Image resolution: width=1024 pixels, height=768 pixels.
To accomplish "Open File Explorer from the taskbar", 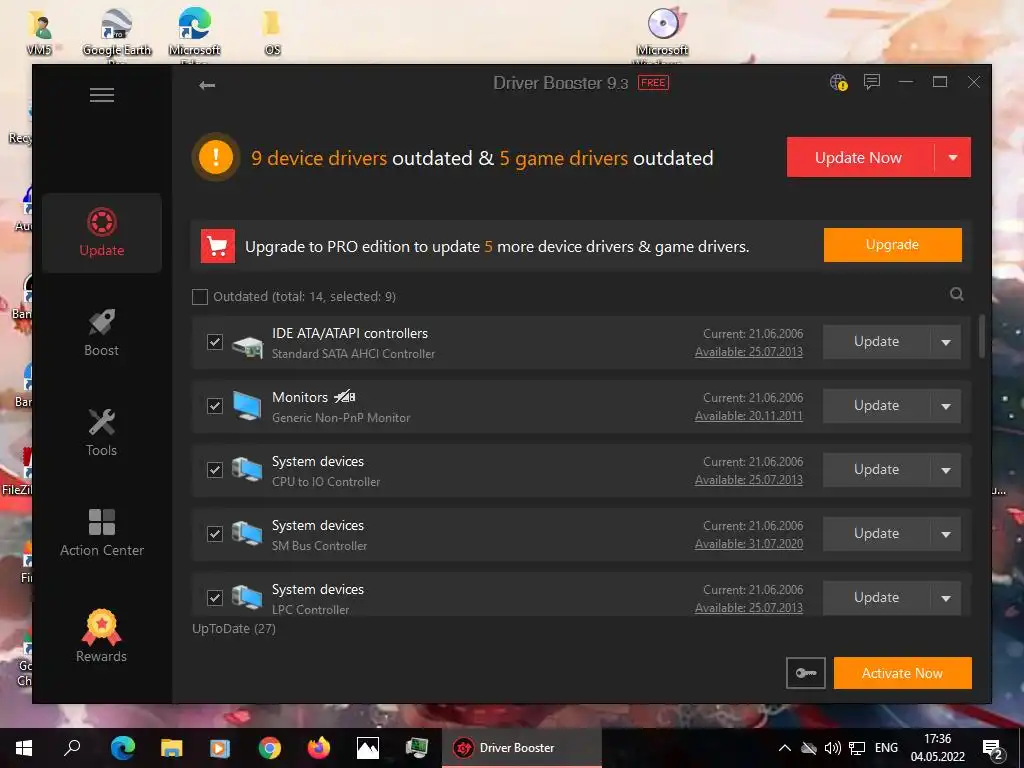I will tap(172, 748).
